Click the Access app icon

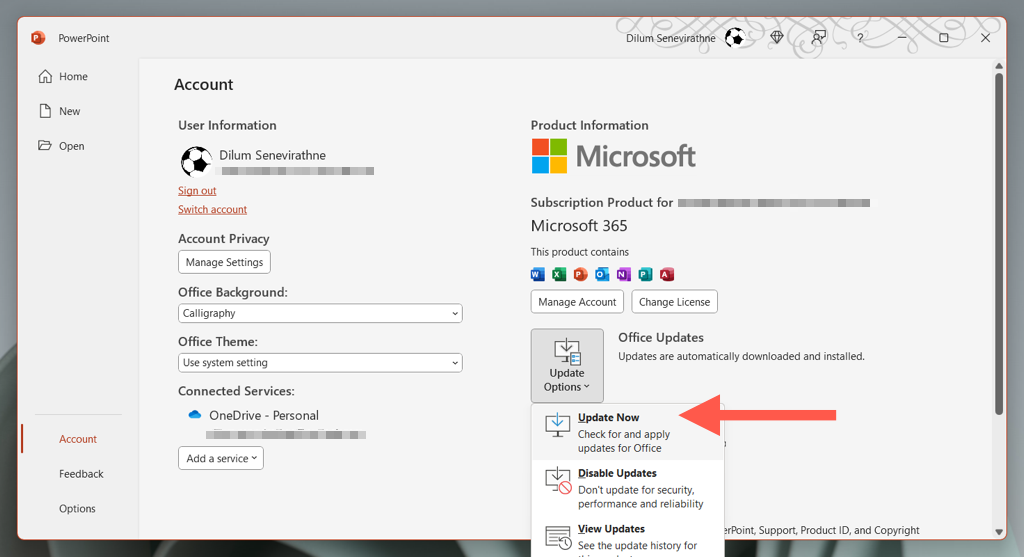[x=667, y=274]
